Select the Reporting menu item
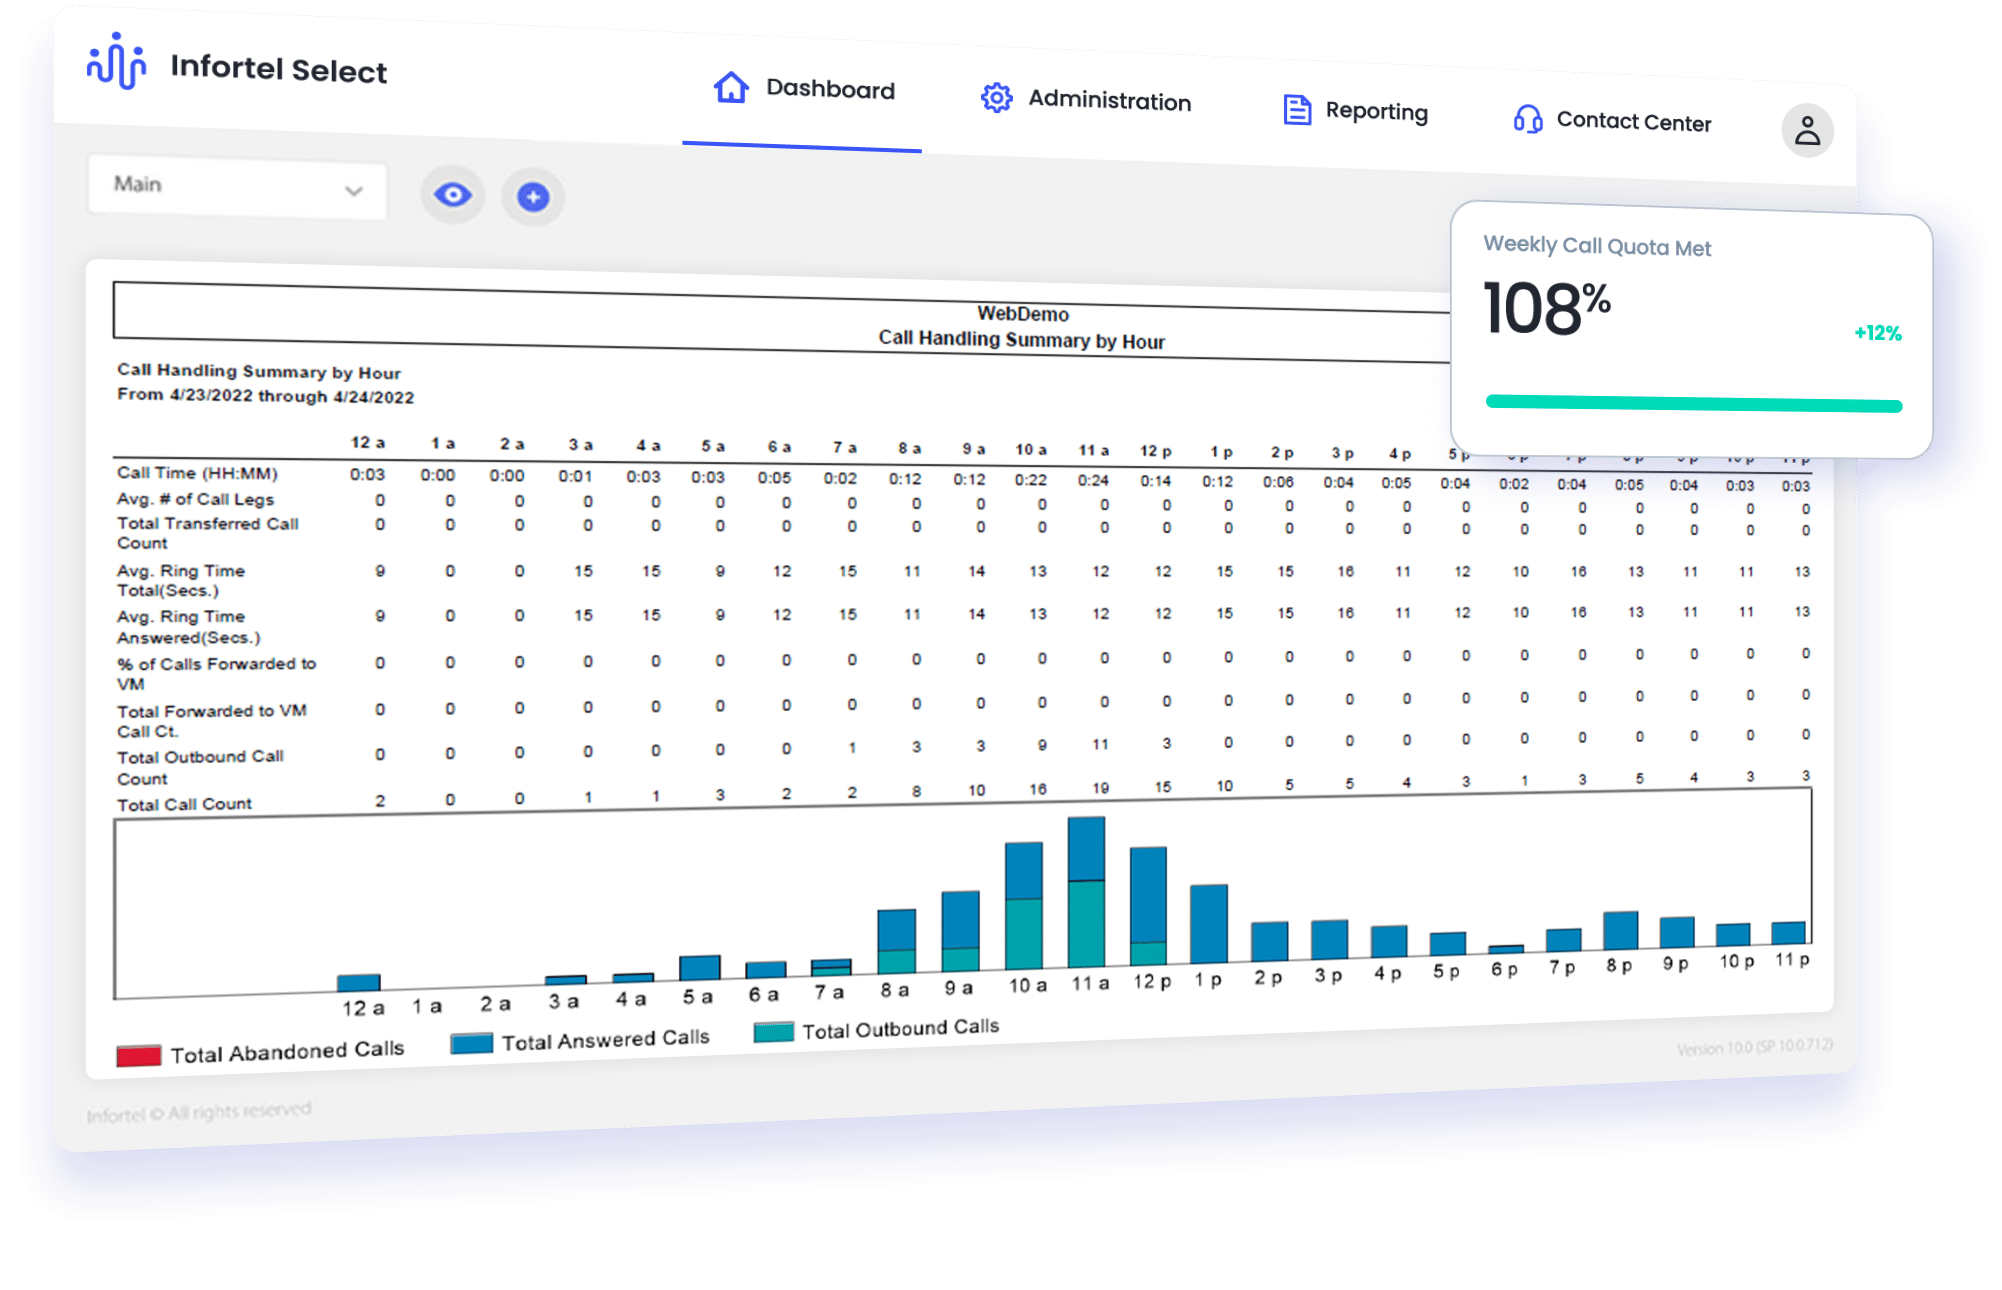The width and height of the screenshot is (2002, 1290). tap(1377, 112)
